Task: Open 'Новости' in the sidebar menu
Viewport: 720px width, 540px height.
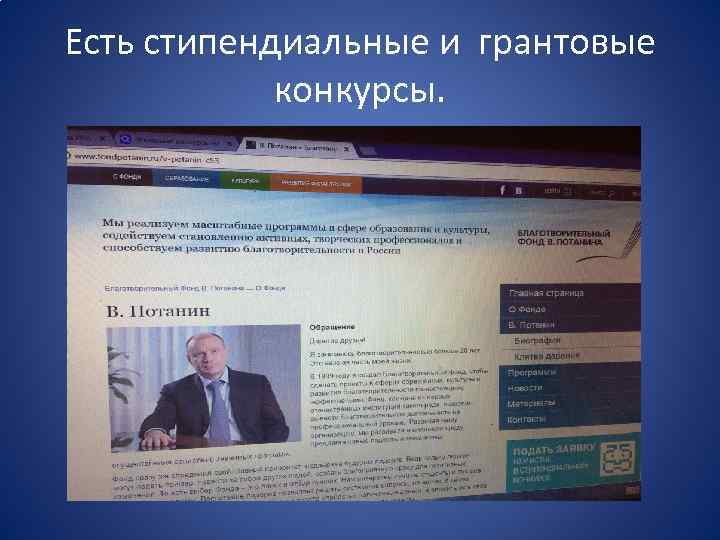Action: (x=569, y=388)
